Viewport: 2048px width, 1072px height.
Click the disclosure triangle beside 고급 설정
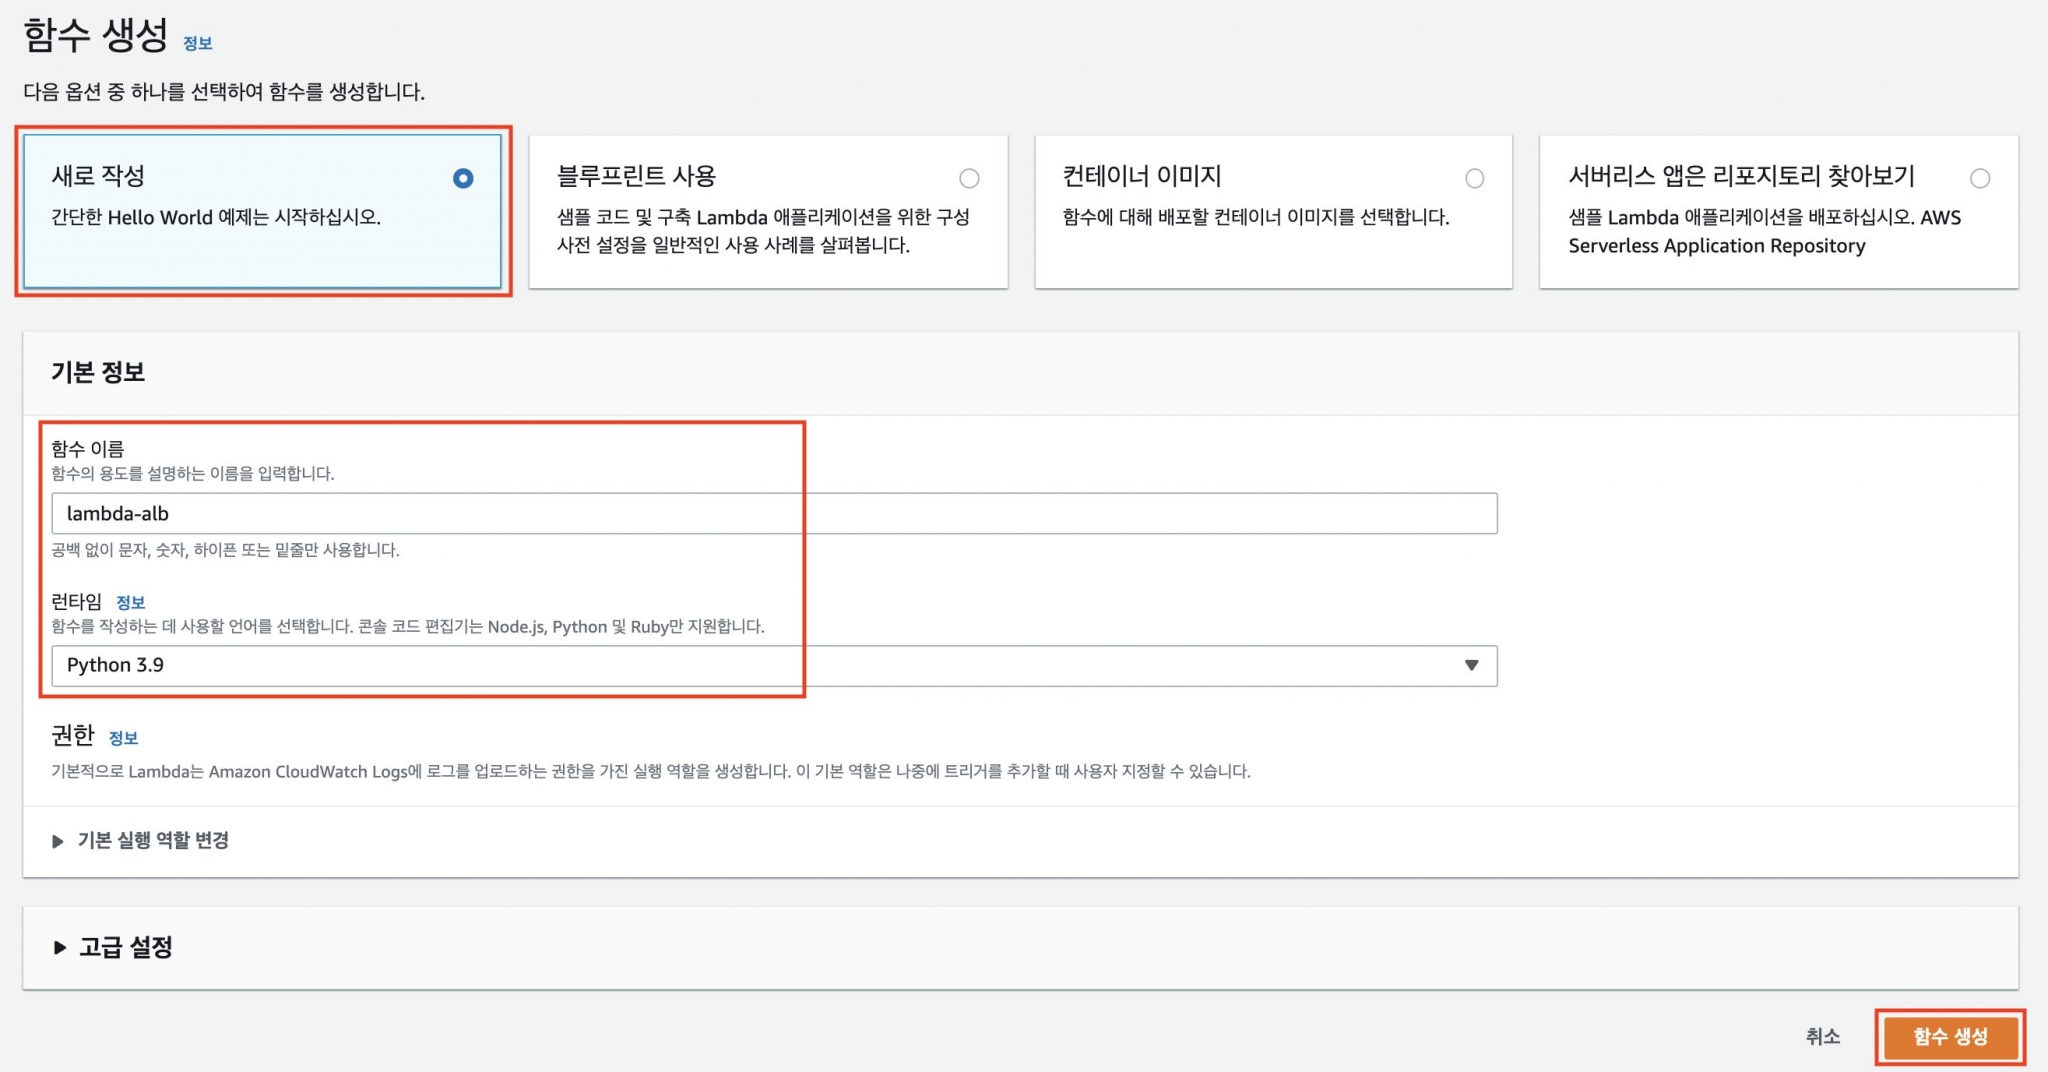[58, 948]
